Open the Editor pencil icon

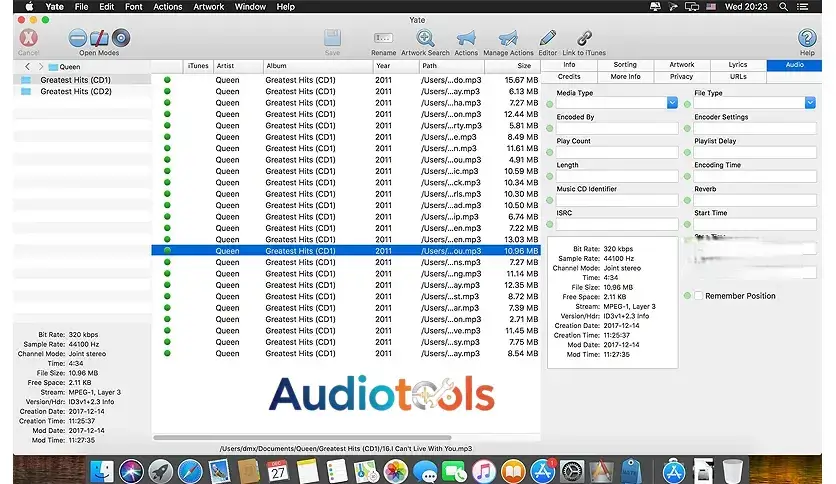pyautogui.click(x=548, y=38)
